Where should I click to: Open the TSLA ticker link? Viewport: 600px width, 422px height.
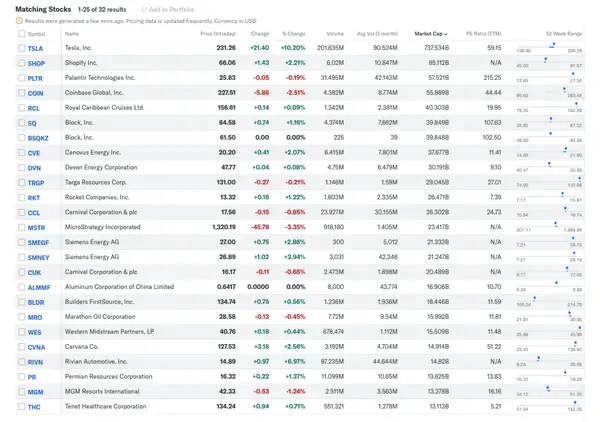point(35,49)
